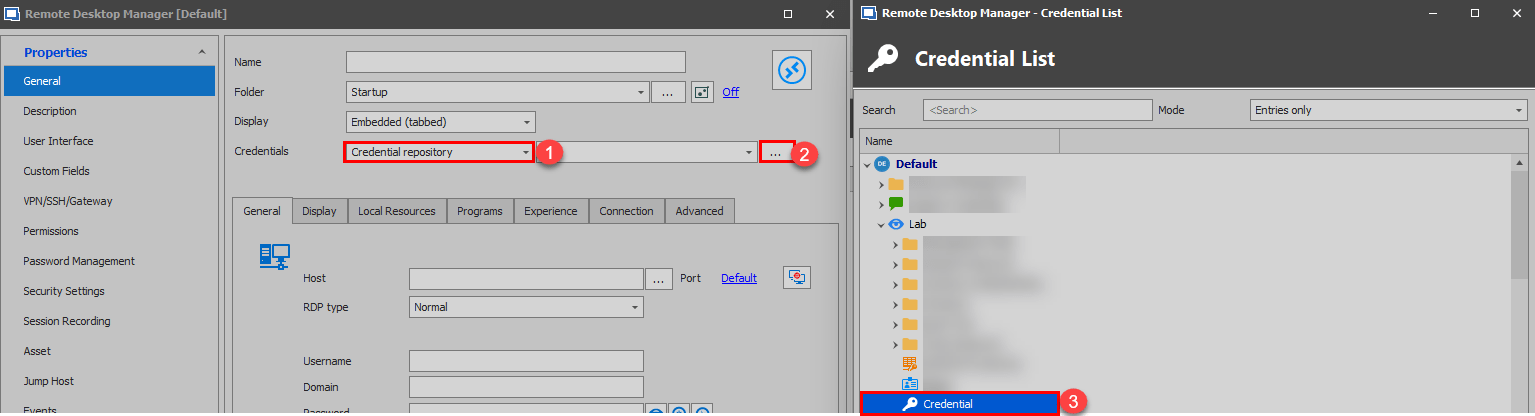Switch to the Experience tab
Image resolution: width=1535 pixels, height=416 pixels.
(551, 211)
